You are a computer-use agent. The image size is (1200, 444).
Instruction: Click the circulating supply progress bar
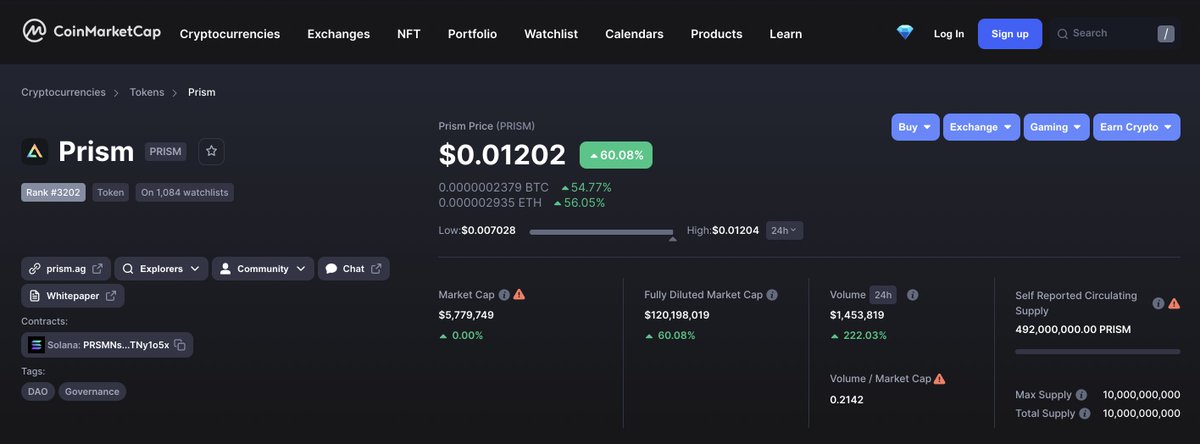coord(1097,352)
